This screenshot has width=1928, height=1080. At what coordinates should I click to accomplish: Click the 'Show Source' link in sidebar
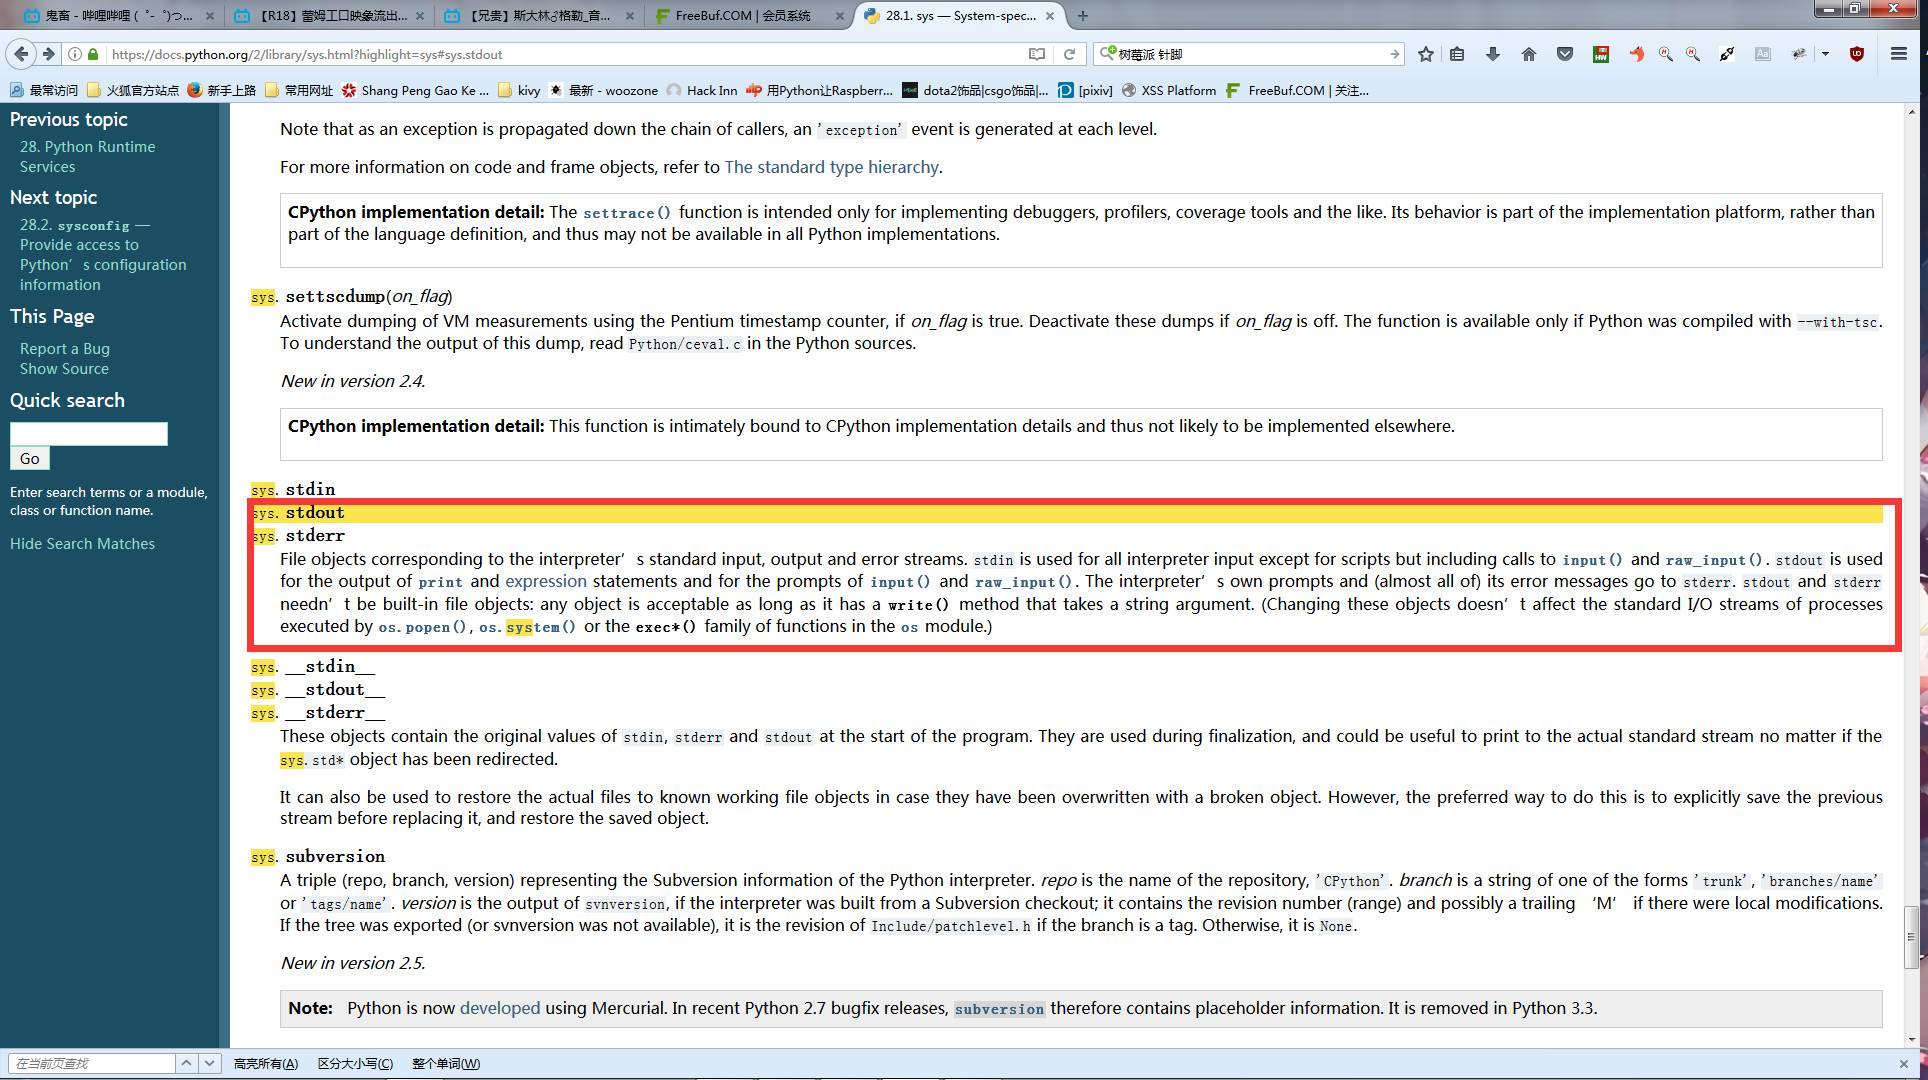point(60,368)
